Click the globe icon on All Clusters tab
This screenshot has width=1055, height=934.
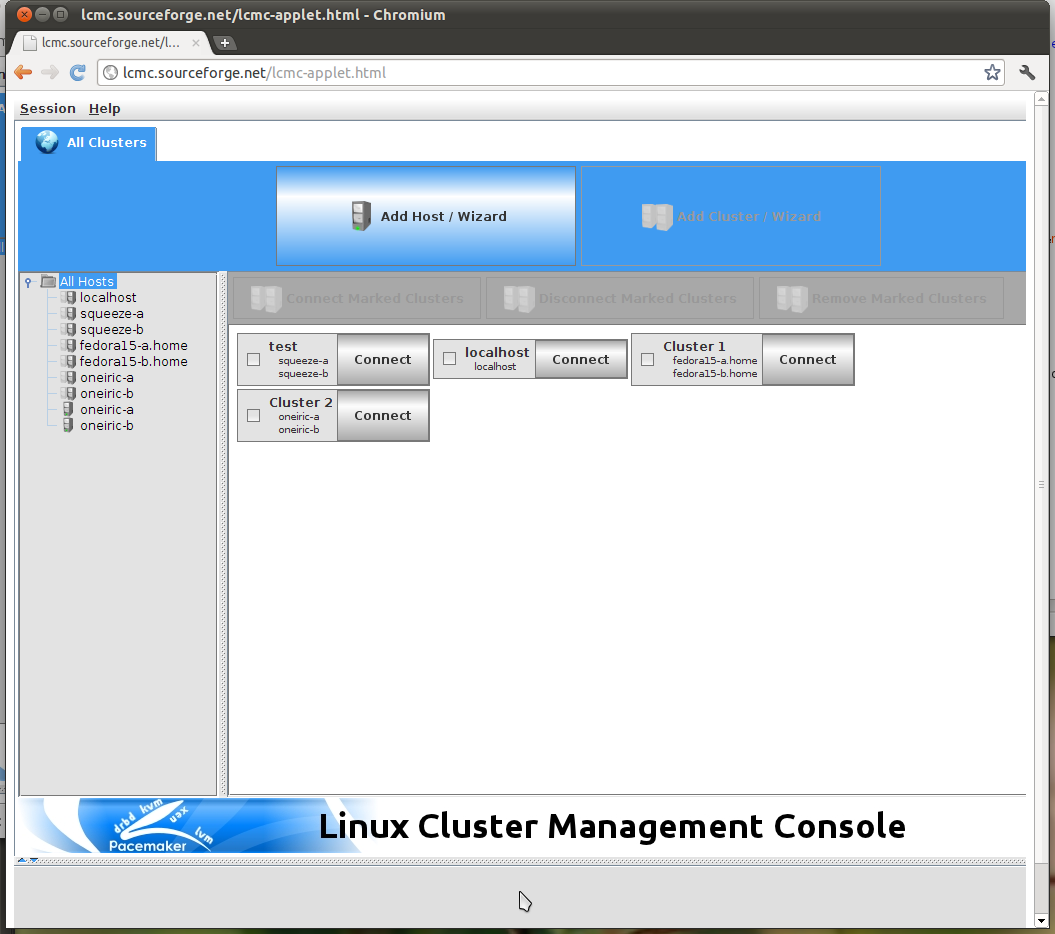46,141
